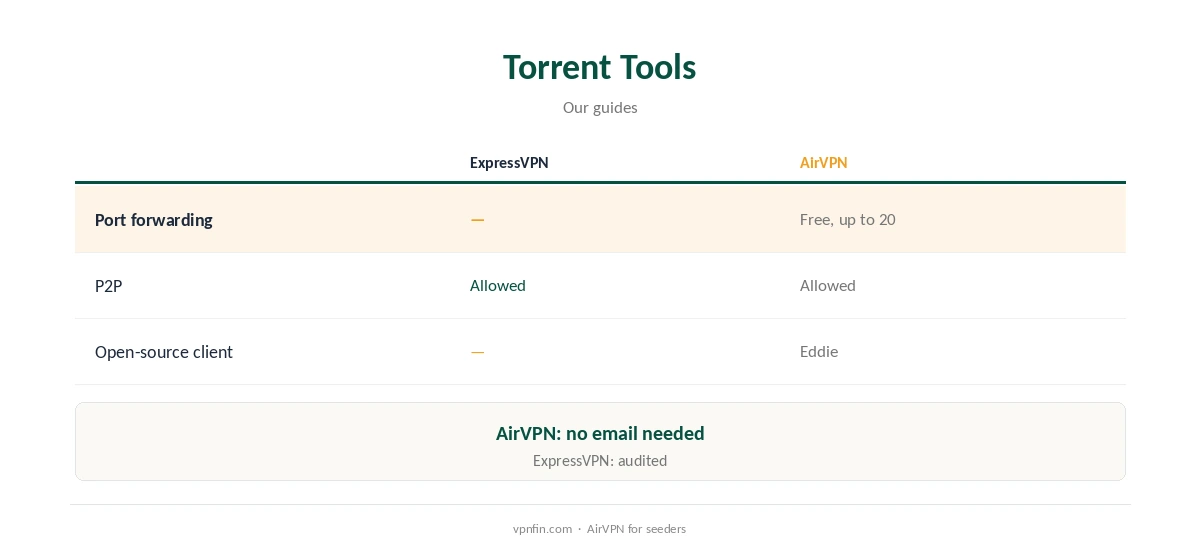Click 'ExpressVPN: audited' note
This screenshot has height=548, width=1200.
pos(600,461)
